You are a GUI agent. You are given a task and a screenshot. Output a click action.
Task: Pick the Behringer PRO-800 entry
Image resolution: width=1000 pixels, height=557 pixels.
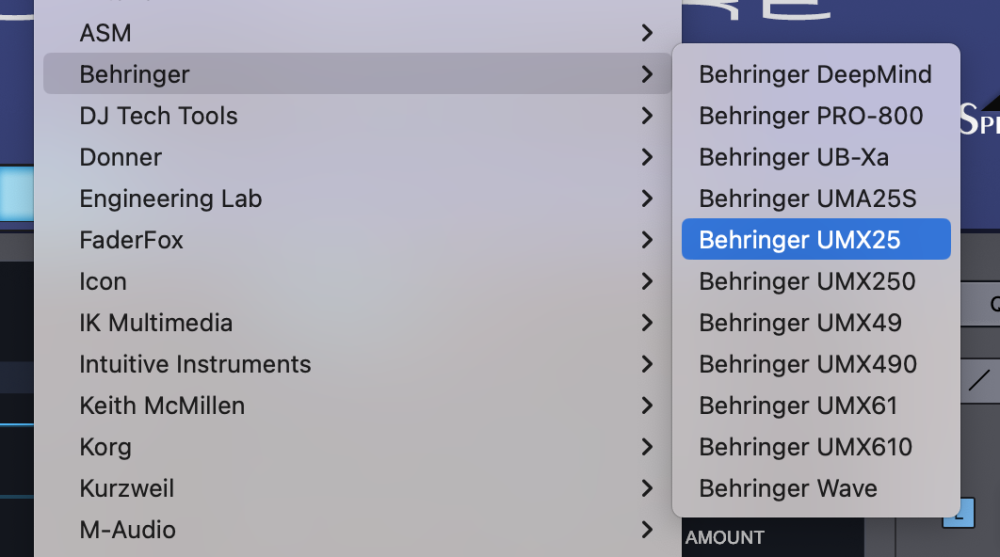coord(810,116)
